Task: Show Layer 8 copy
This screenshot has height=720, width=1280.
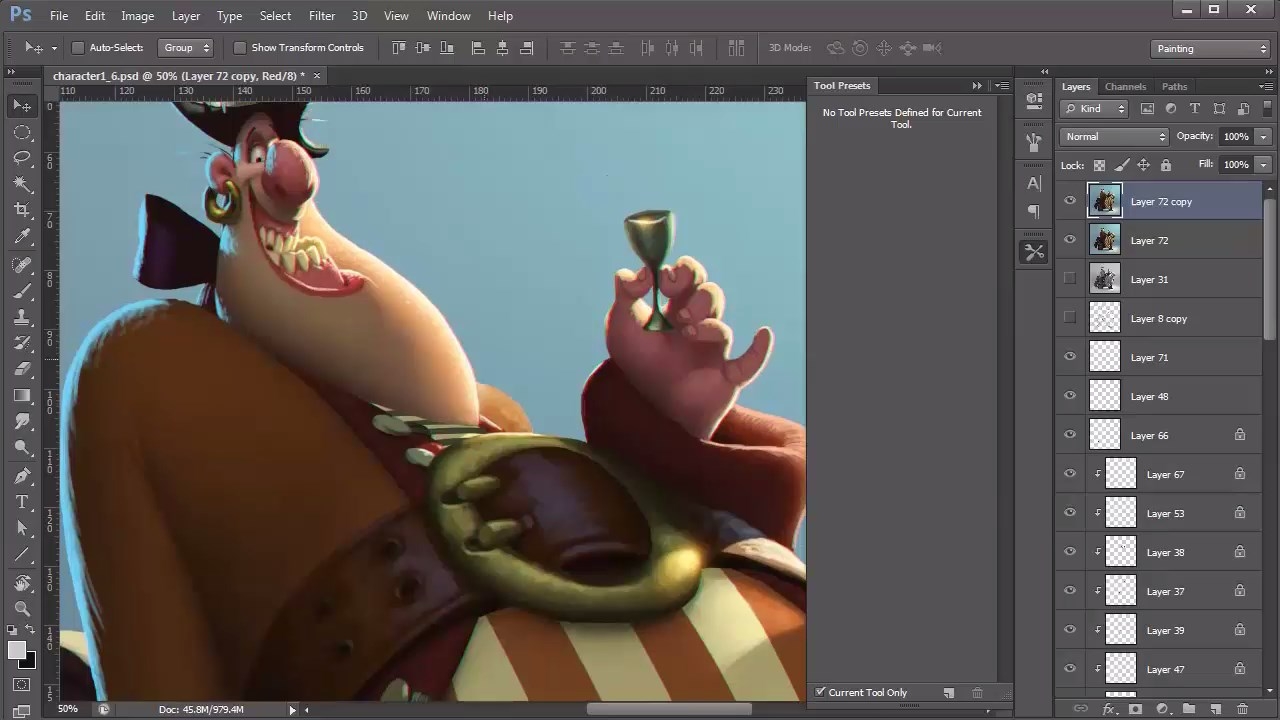Action: coord(1070,318)
